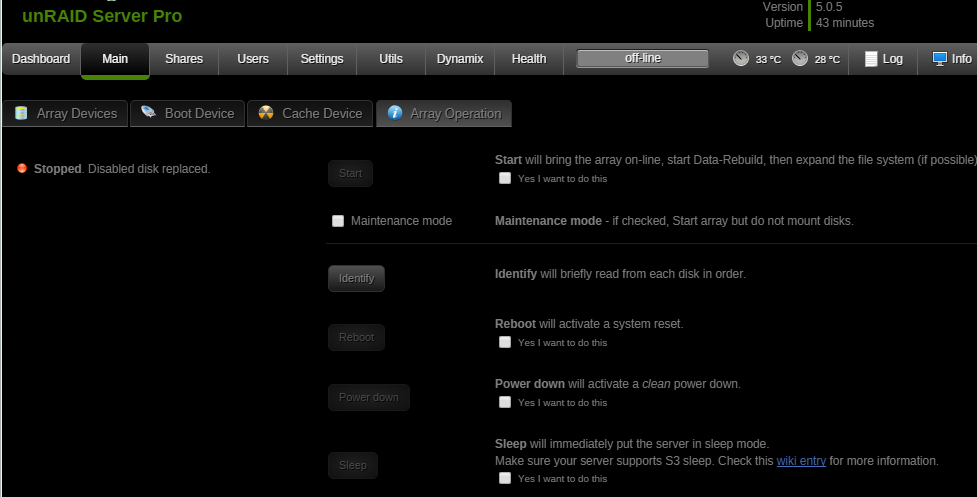Click the 'Identify will briefly read' description
Viewport: 977px width, 497px height.
[620, 273]
